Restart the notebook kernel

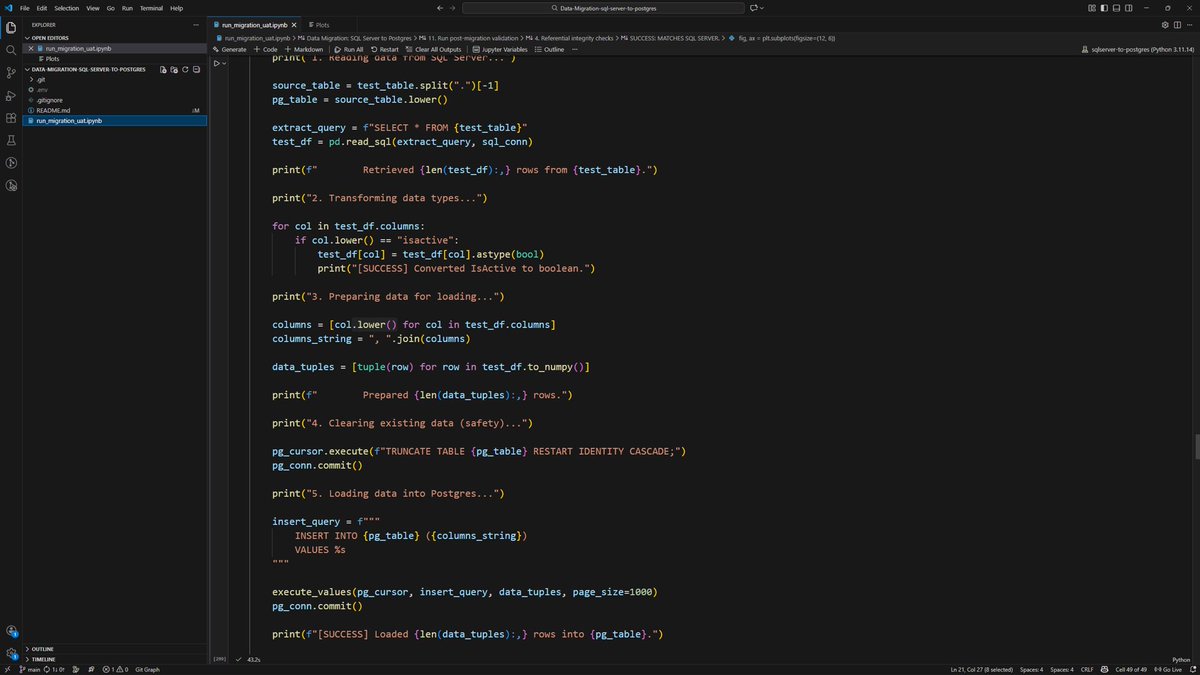[384, 49]
